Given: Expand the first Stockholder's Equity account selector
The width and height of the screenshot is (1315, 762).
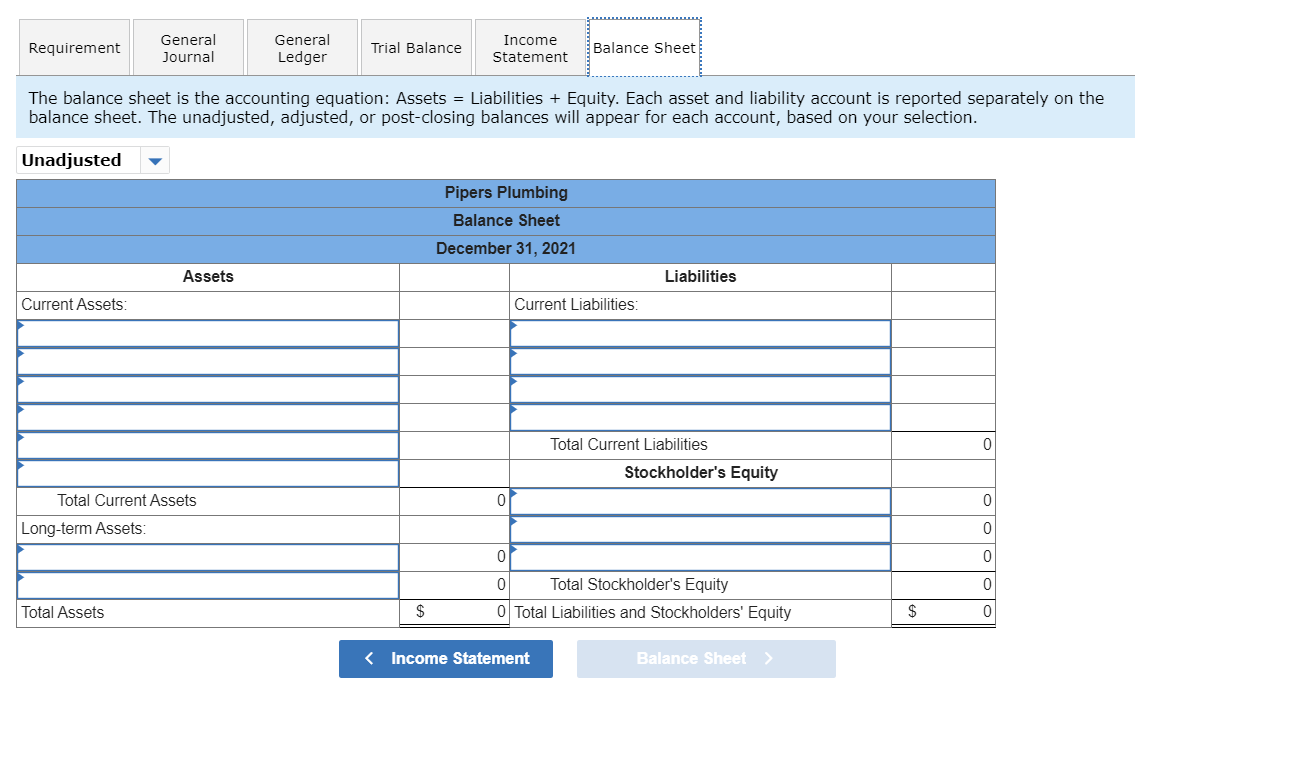Looking at the screenshot, I should pyautogui.click(x=699, y=500).
